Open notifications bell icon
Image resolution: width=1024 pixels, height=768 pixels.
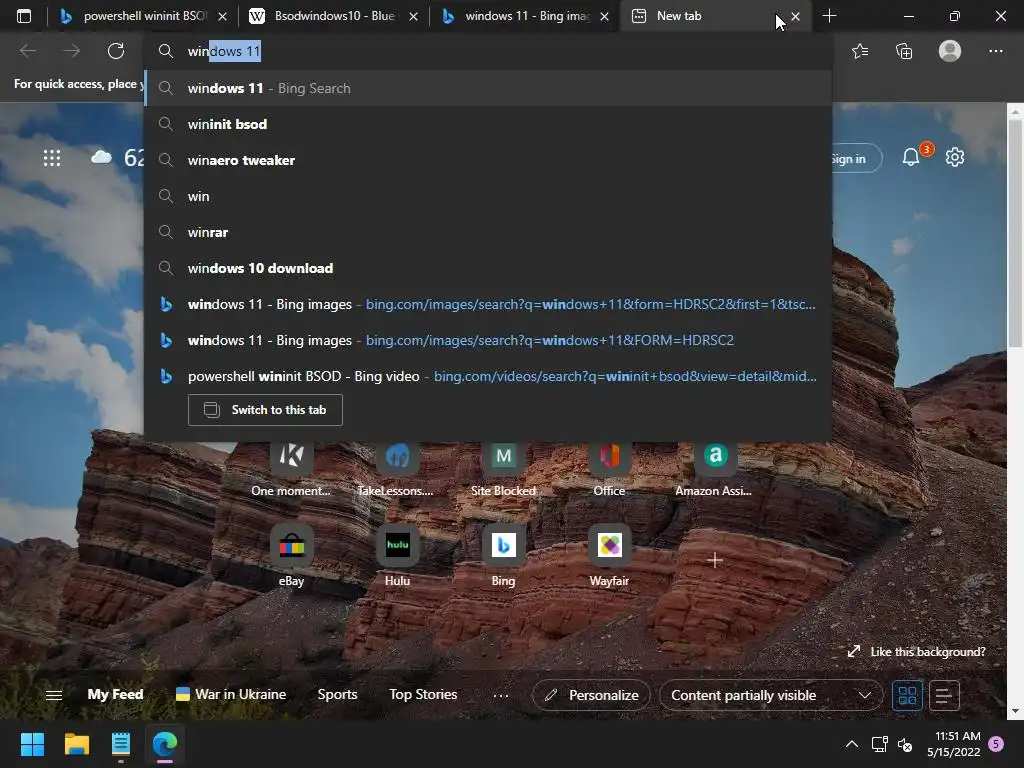tap(911, 157)
